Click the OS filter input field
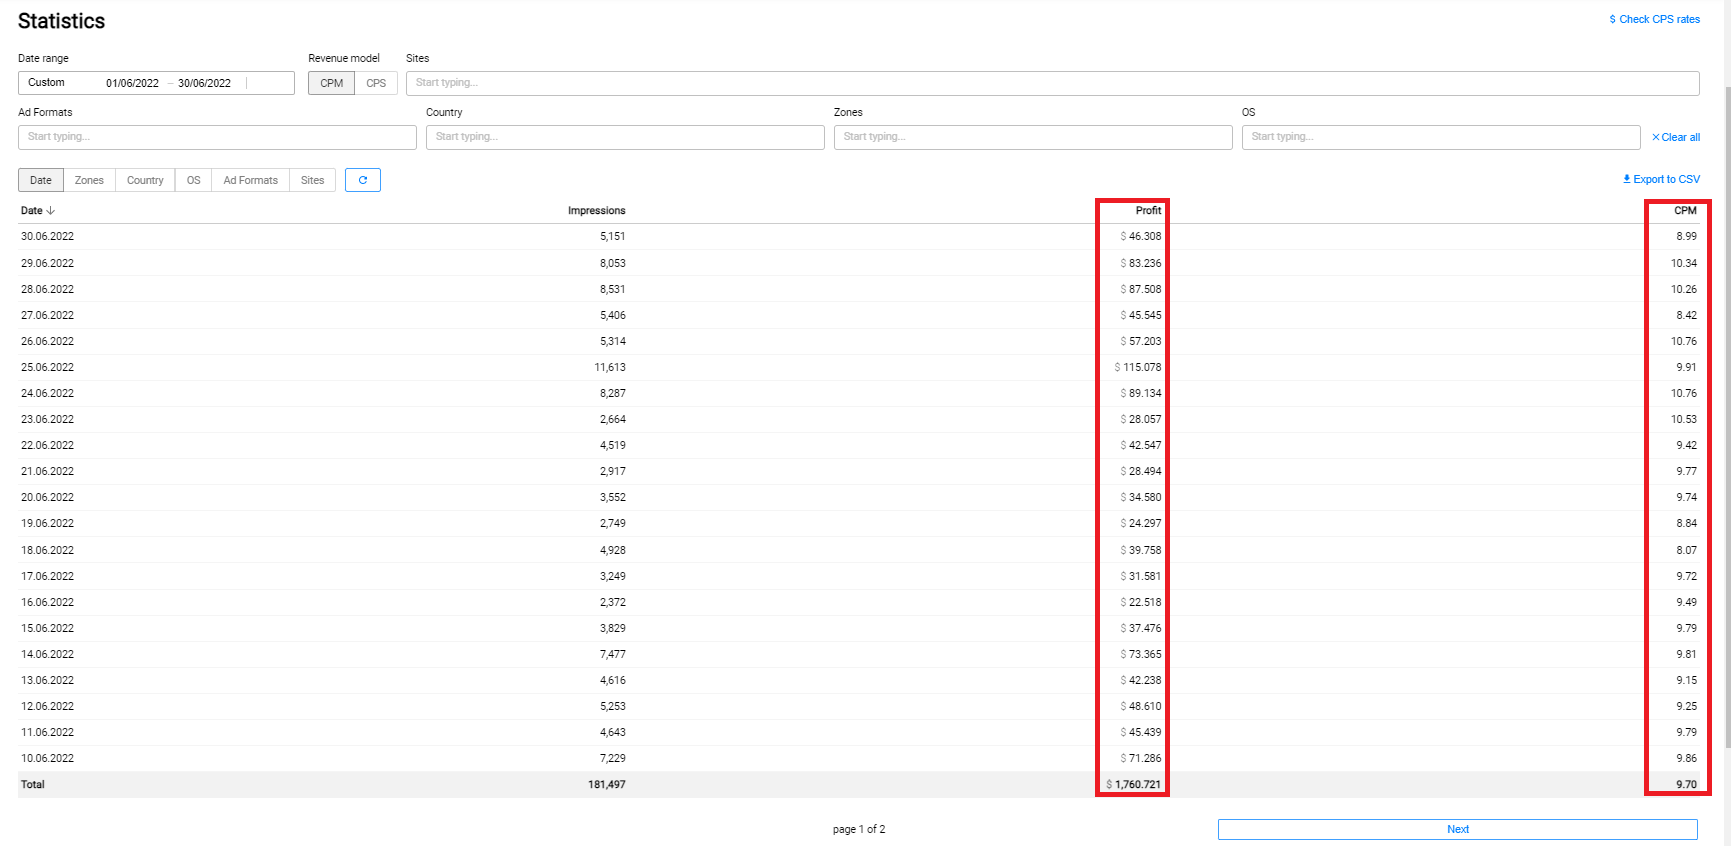This screenshot has height=846, width=1731. (x=1440, y=137)
